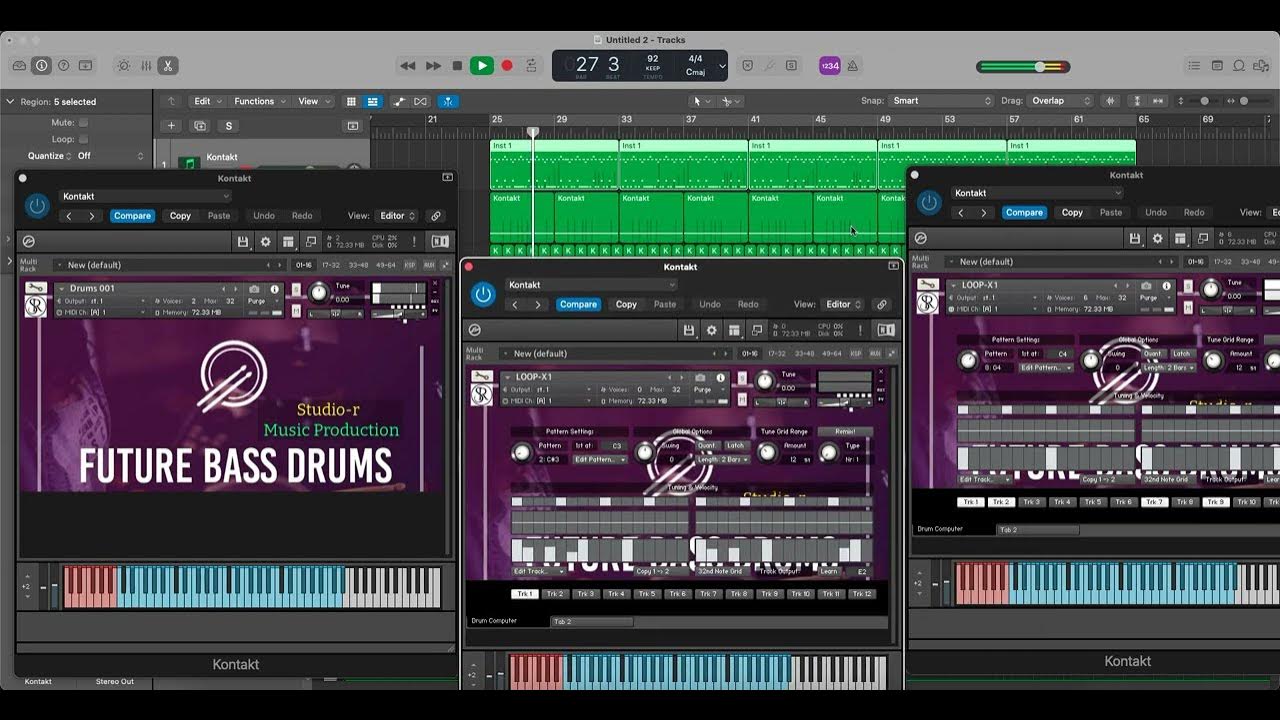Click the red Record button
Screen dimensions: 1280x720
click(x=507, y=66)
